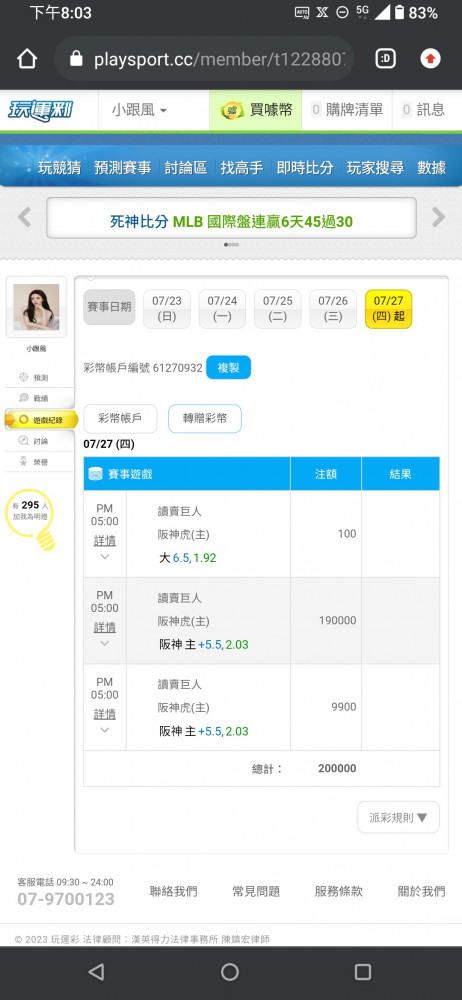Image resolution: width=462 pixels, height=1000 pixels.
Task: Open the browser tab switcher icon
Action: [x=386, y=59]
